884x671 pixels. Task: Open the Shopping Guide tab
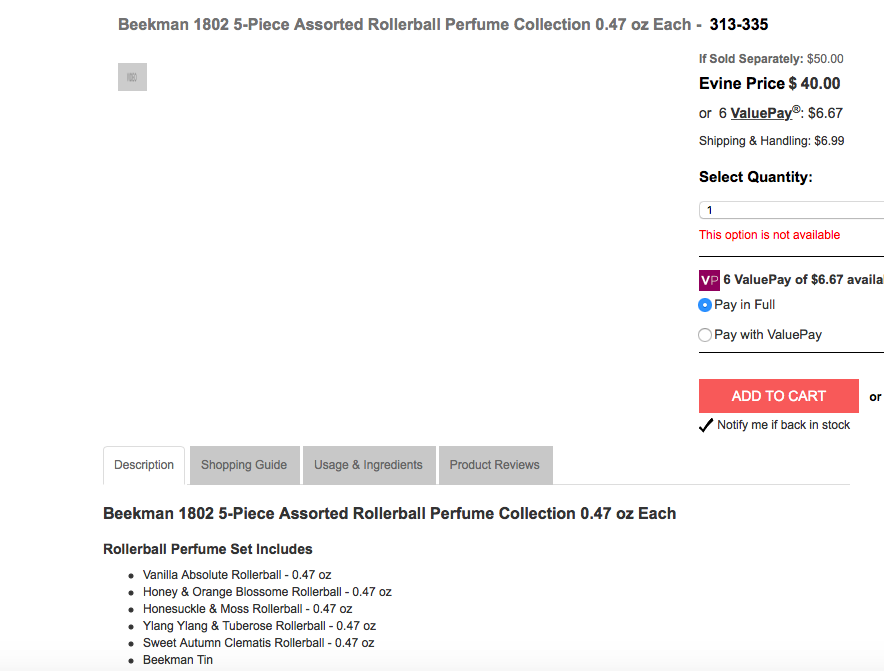point(244,465)
